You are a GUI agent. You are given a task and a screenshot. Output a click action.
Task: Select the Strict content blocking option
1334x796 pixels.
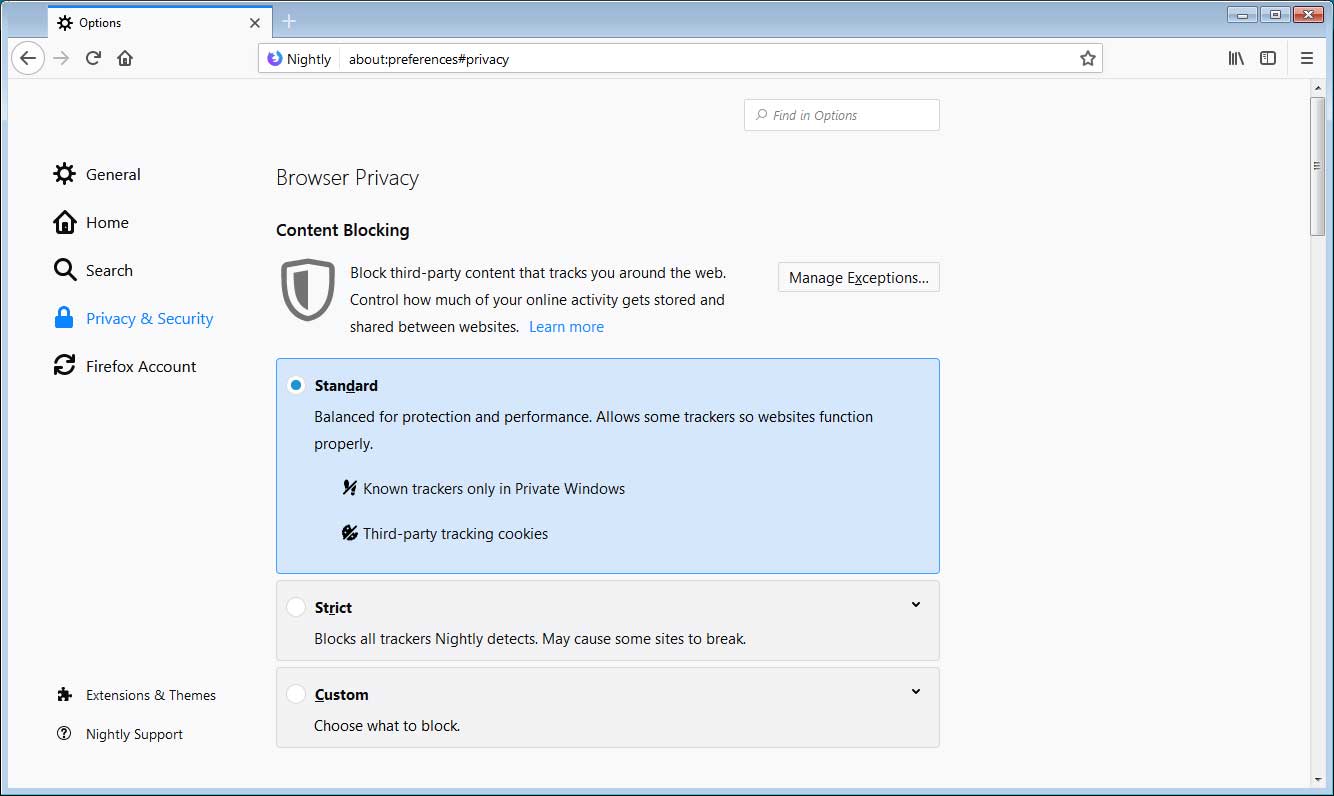click(296, 607)
